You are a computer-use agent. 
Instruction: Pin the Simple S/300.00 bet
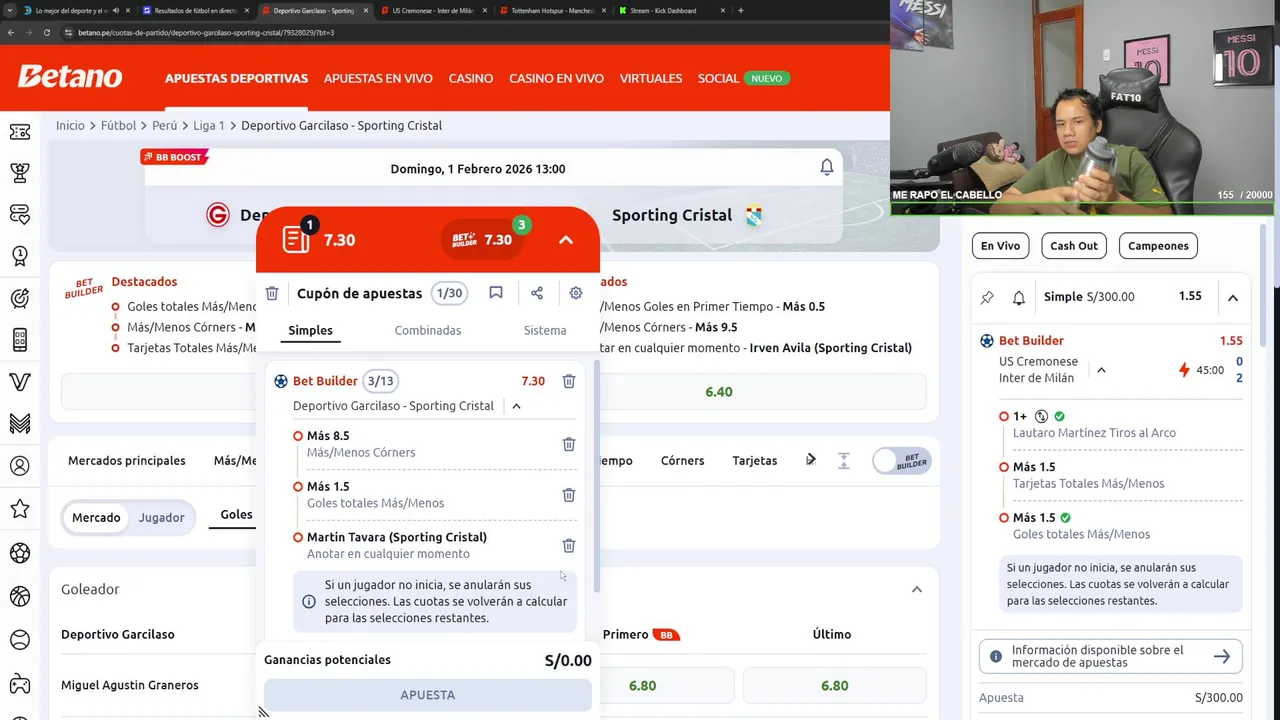point(987,298)
